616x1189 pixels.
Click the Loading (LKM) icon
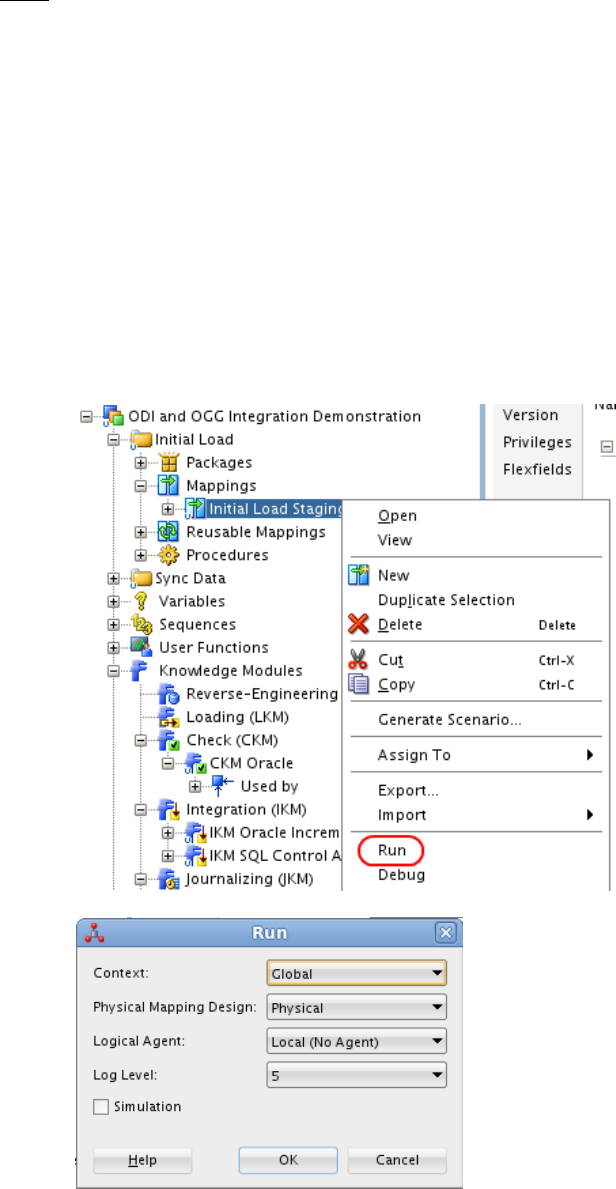168,717
